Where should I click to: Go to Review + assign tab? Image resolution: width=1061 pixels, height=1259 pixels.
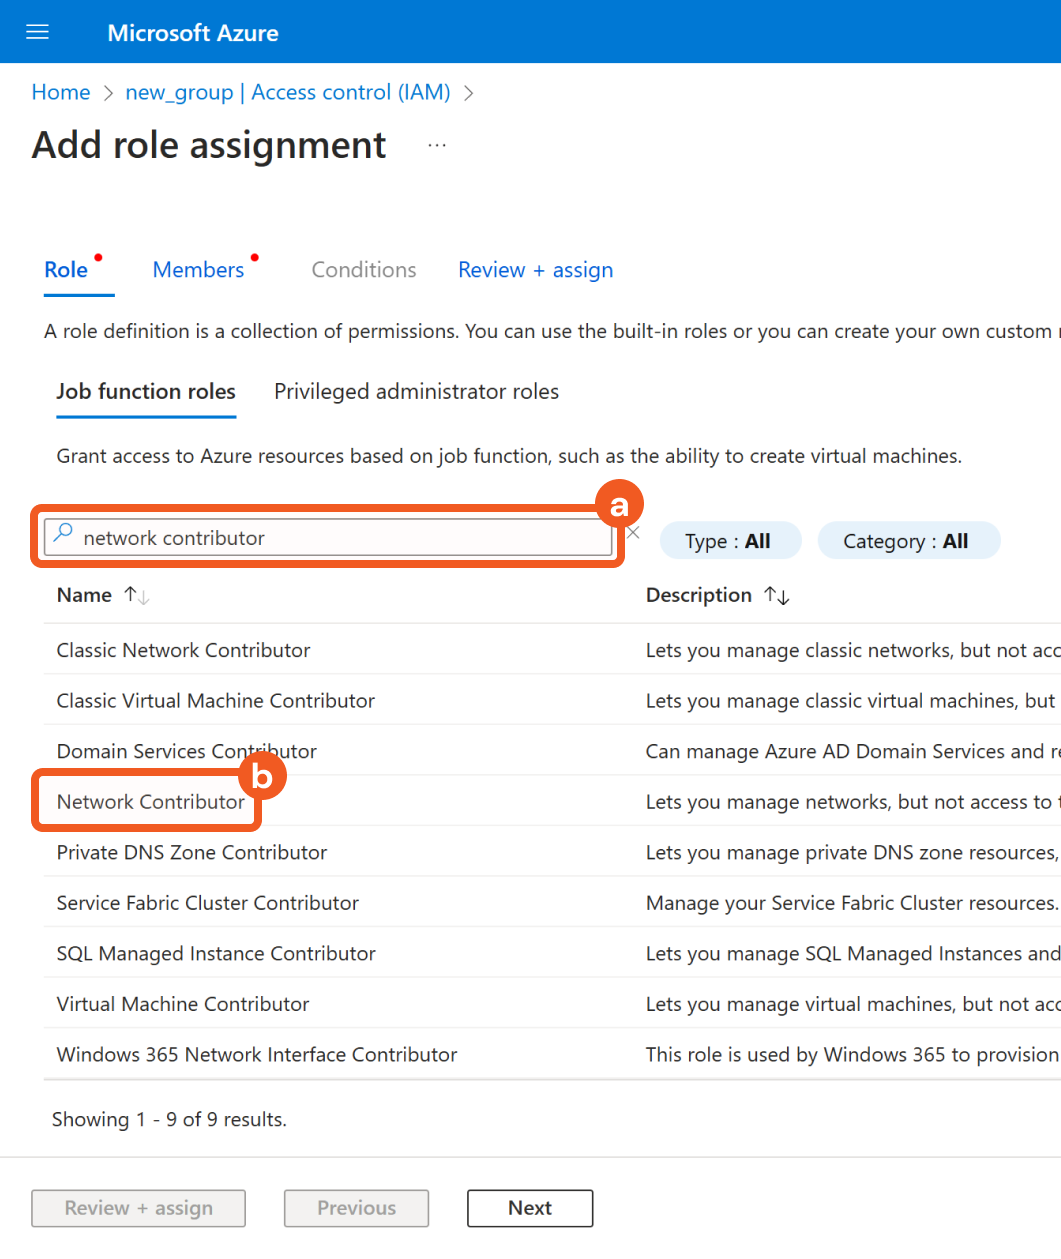(x=535, y=270)
